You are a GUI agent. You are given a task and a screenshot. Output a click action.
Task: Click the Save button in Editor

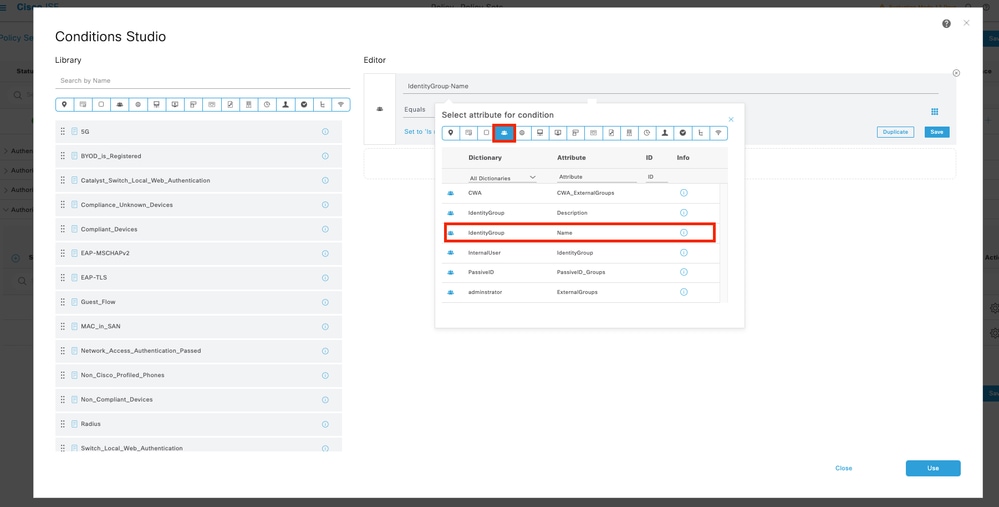coord(937,132)
